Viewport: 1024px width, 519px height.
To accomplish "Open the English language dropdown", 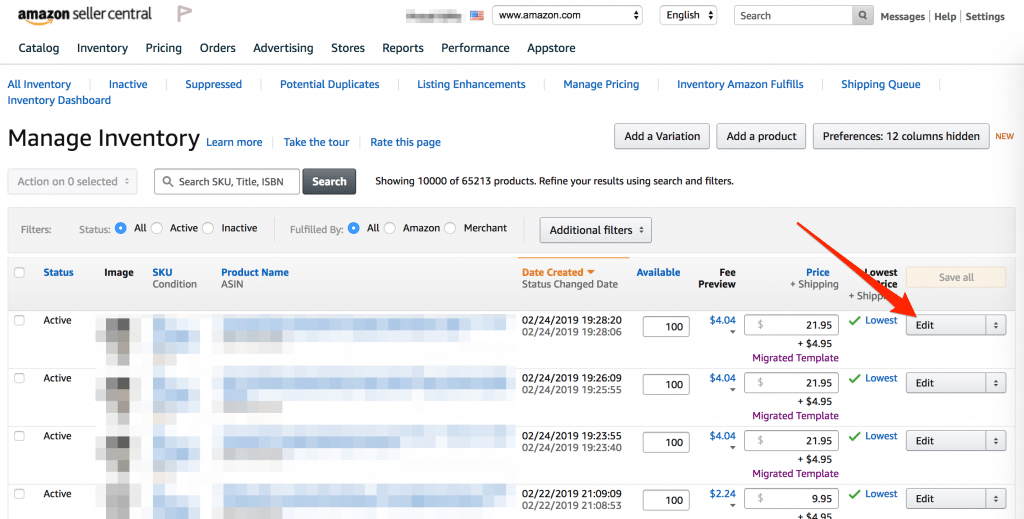I will coord(688,16).
